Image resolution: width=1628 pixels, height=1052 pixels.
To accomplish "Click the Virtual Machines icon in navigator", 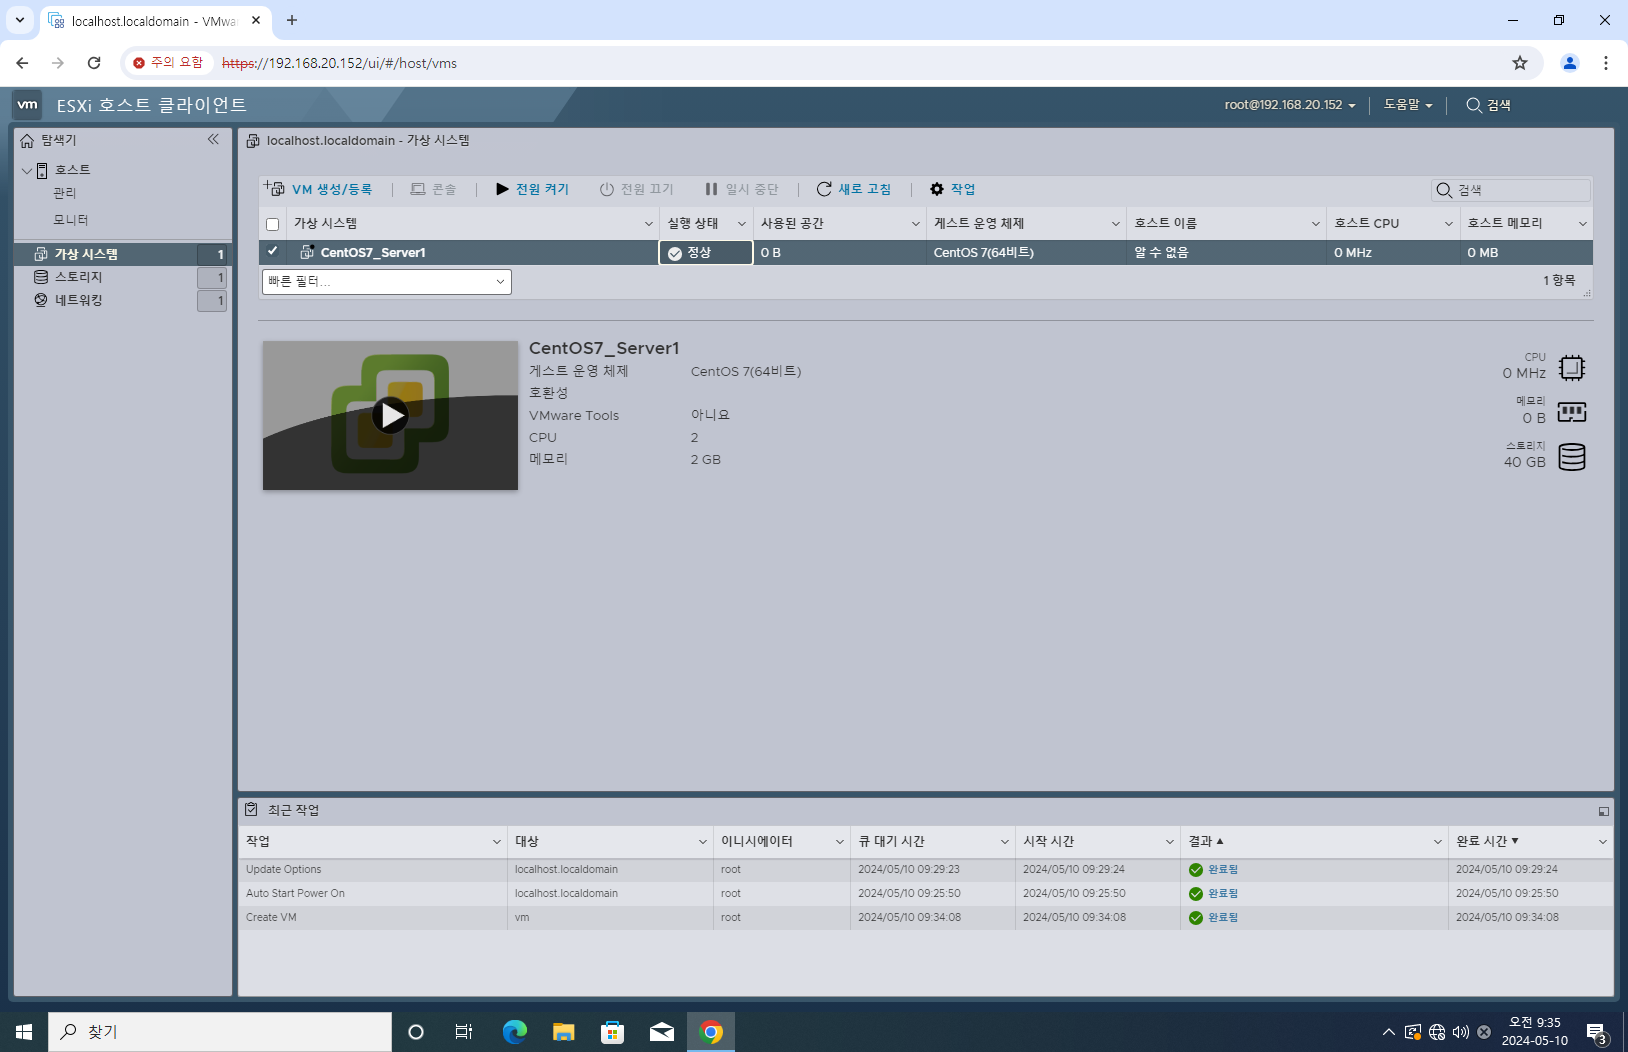I will click(x=41, y=254).
